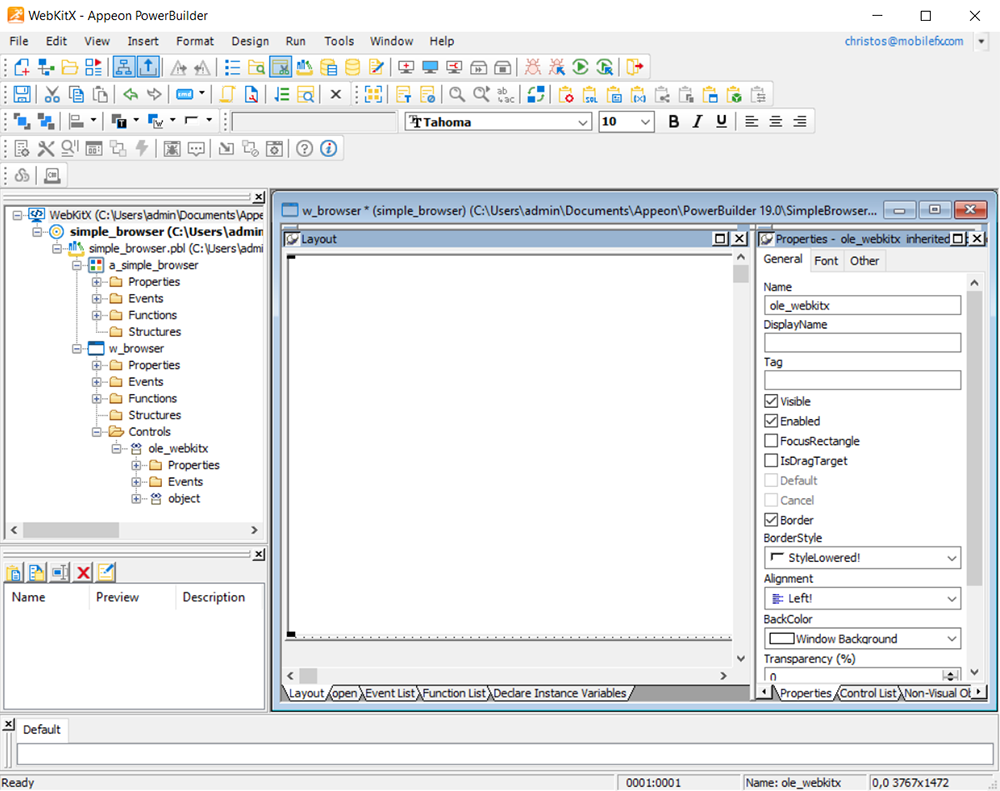Open the Library painter icon
1000x791 pixels.
[305, 67]
